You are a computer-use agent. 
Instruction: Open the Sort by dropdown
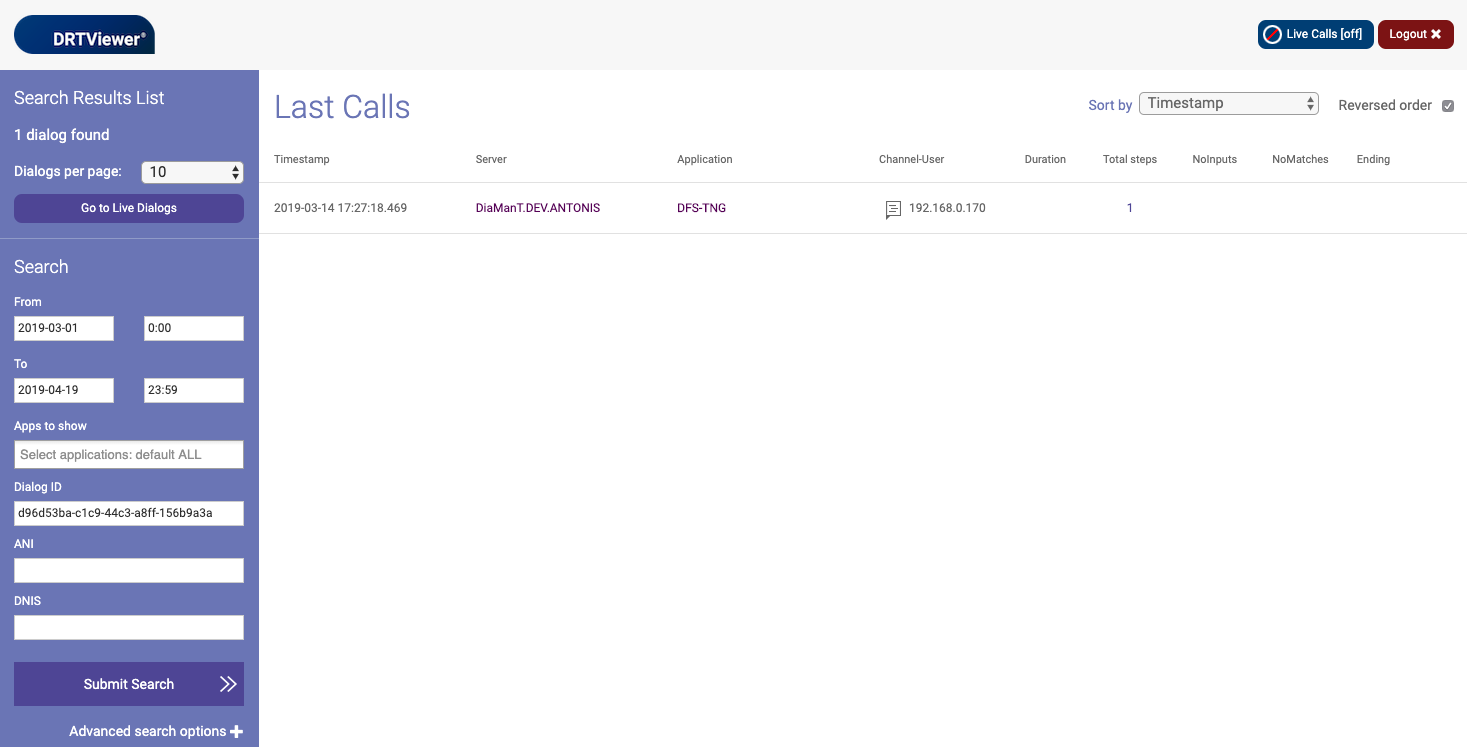(1228, 102)
